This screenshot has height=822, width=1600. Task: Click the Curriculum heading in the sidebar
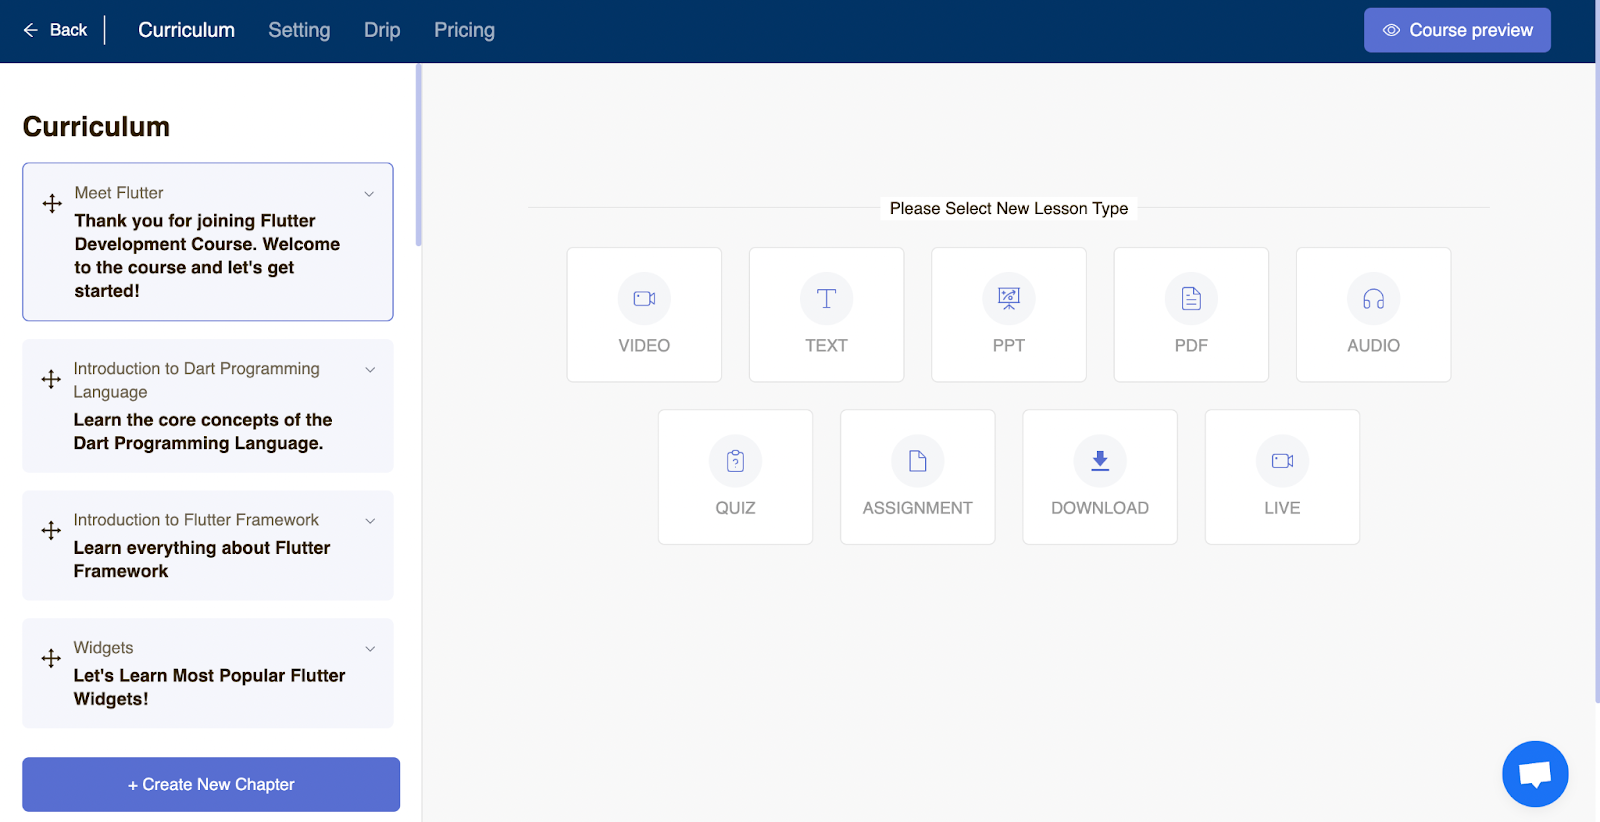(96, 127)
